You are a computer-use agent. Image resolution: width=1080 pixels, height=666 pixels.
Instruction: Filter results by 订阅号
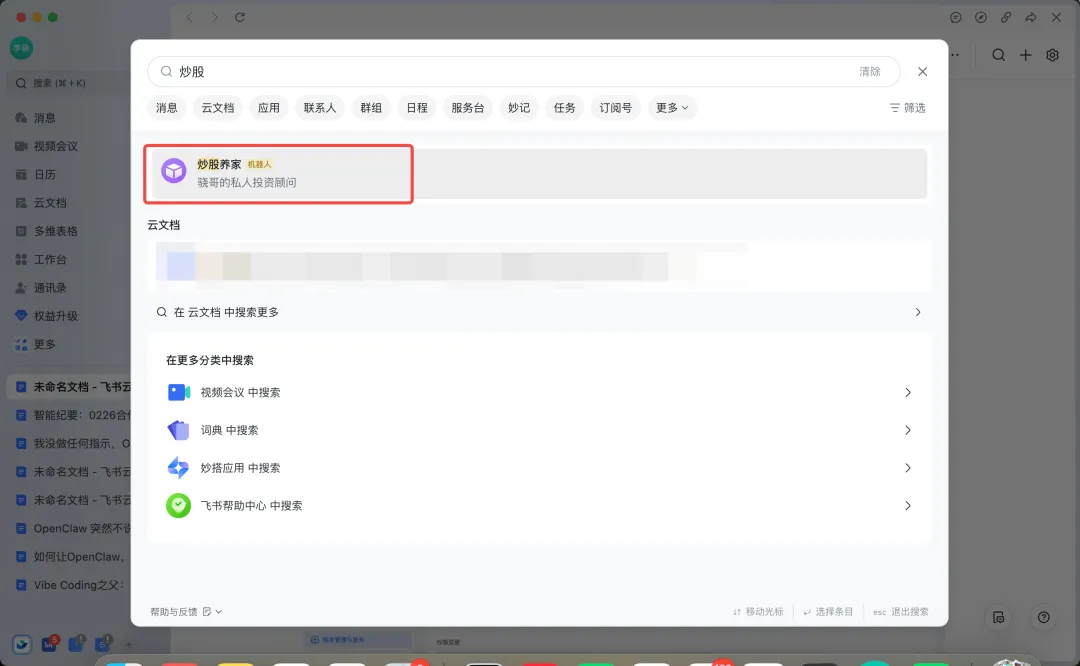tap(615, 107)
